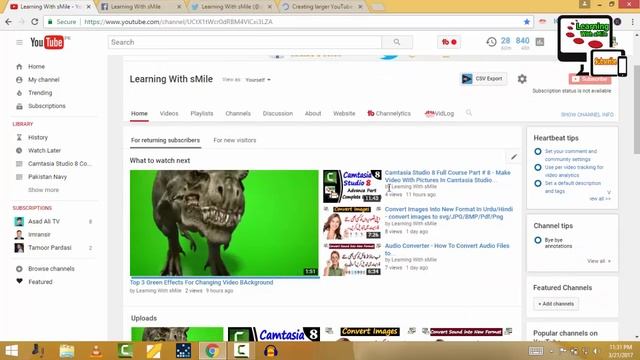
Task: Expand Show Channel Info
Action: pos(587,115)
